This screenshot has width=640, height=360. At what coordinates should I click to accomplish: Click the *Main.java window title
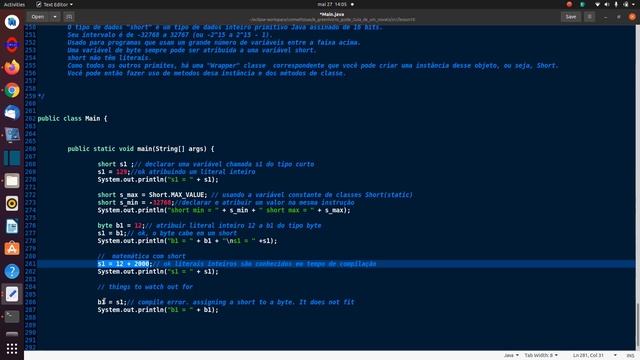(x=332, y=14)
